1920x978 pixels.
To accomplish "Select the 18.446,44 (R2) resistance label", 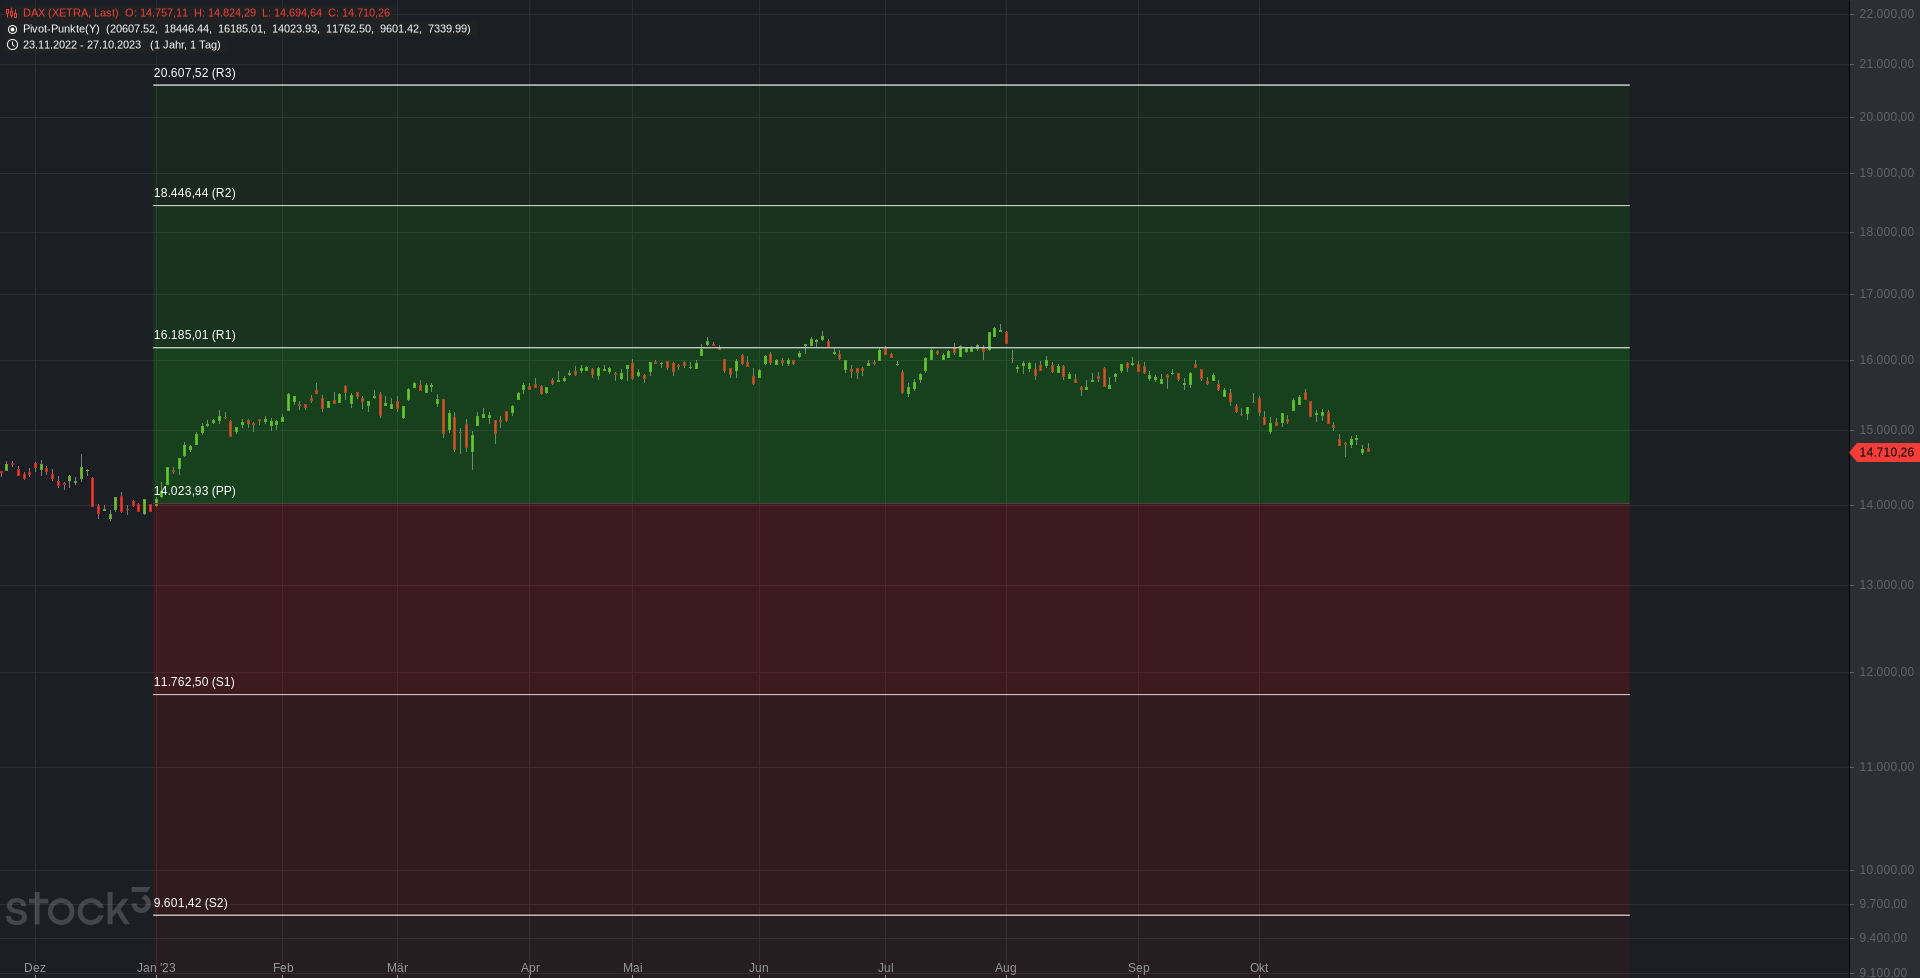I will pyautogui.click(x=194, y=193).
